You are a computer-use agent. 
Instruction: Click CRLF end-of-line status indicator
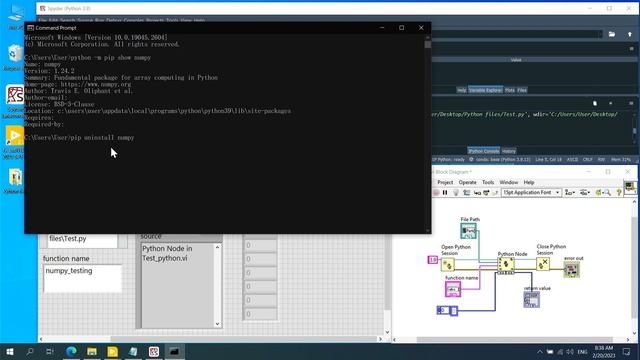tap(587, 160)
